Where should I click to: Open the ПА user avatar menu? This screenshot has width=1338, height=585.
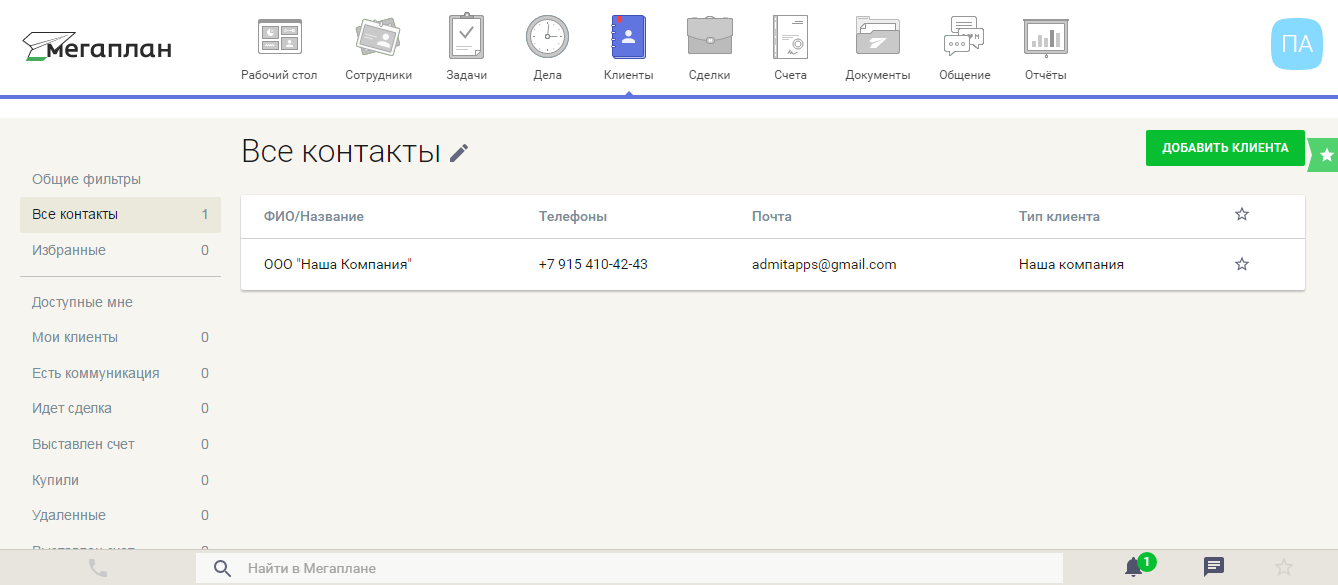tap(1296, 44)
